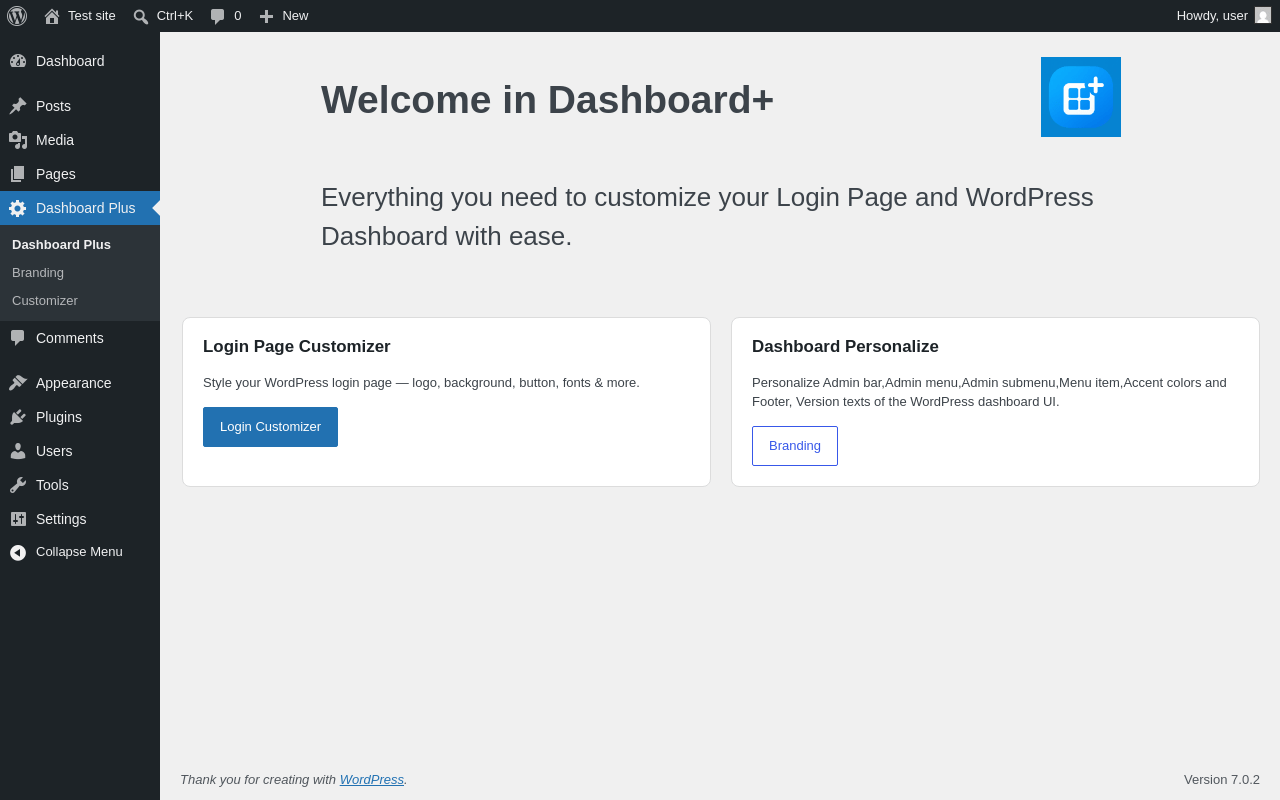Click the Posts pushpin icon
This screenshot has width=1280, height=800.
click(18, 106)
